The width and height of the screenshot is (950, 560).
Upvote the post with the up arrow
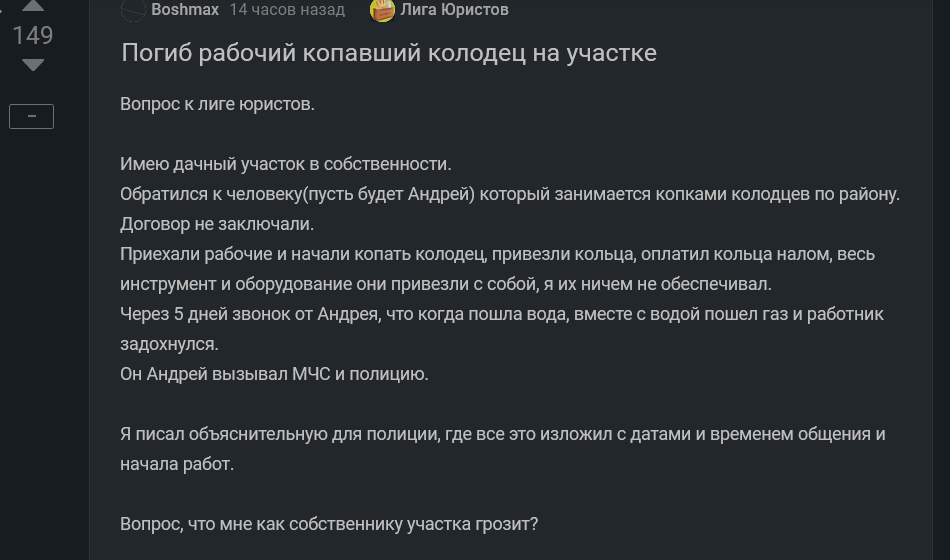pyautogui.click(x=33, y=6)
